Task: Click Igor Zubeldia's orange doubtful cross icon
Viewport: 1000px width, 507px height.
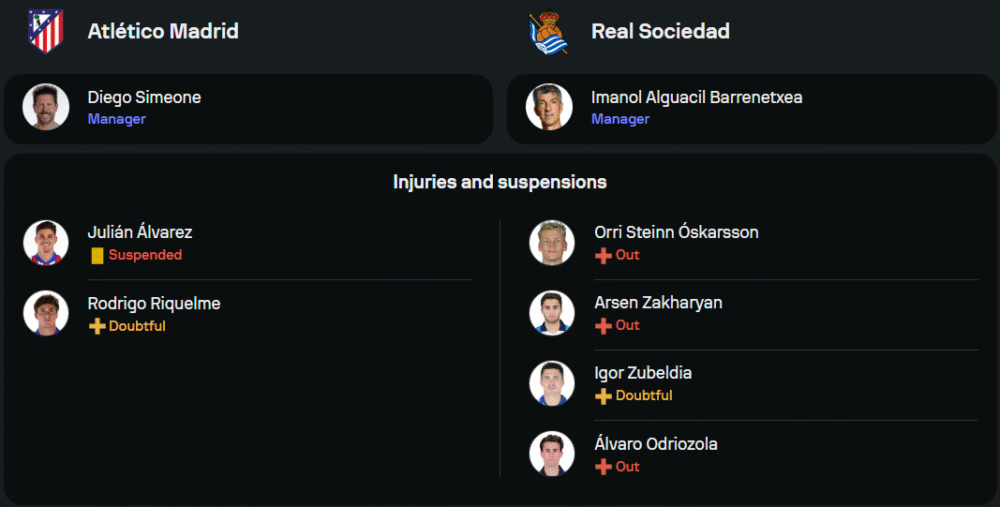Action: 603,396
